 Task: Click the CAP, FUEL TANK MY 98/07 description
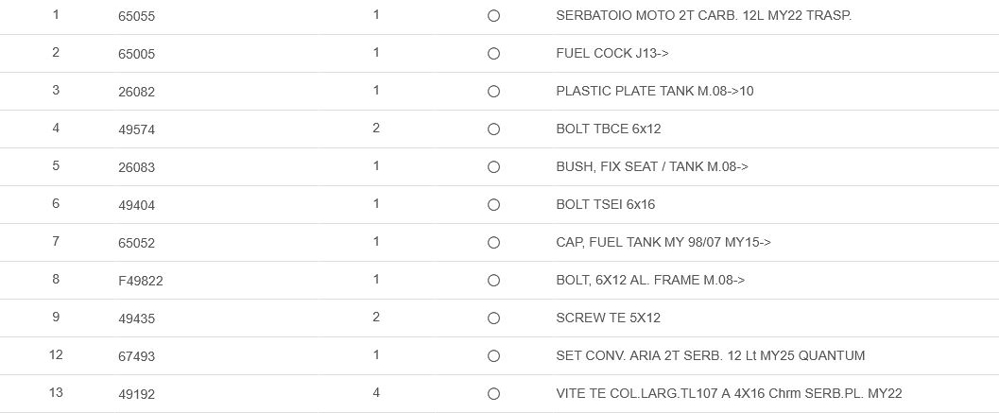point(663,243)
